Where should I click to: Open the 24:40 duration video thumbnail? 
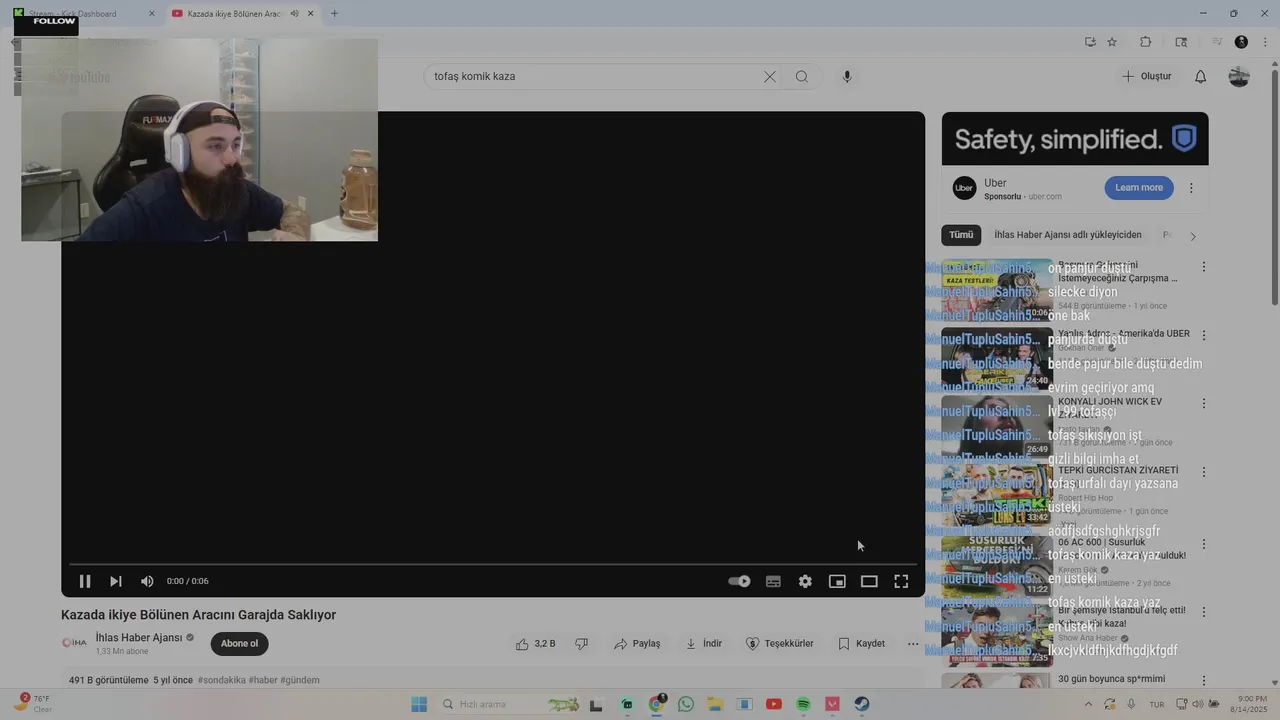(997, 359)
